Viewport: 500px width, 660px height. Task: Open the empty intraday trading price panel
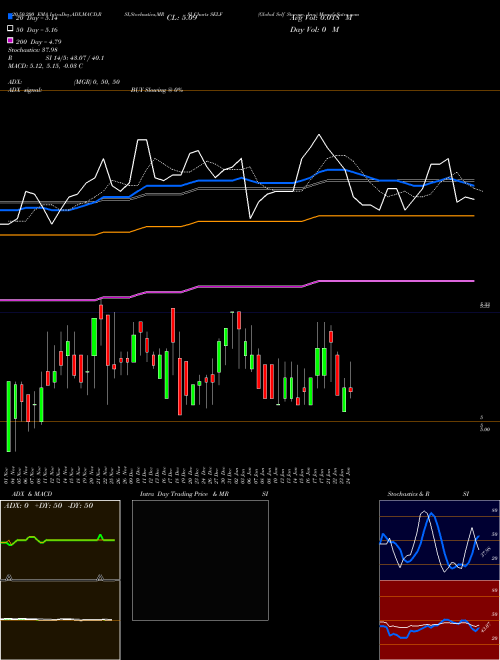click(x=200, y=560)
